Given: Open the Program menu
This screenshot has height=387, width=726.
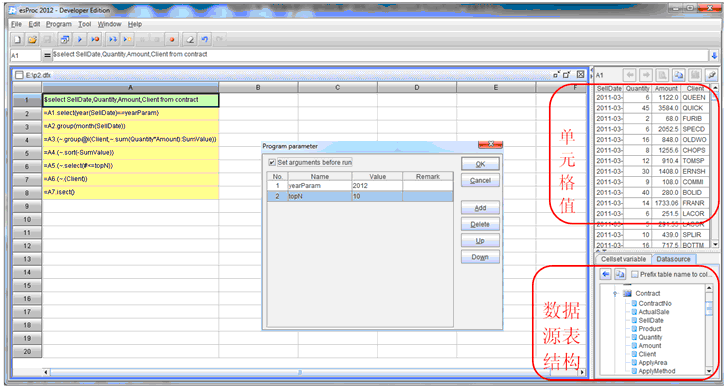Looking at the screenshot, I should pyautogui.click(x=59, y=24).
